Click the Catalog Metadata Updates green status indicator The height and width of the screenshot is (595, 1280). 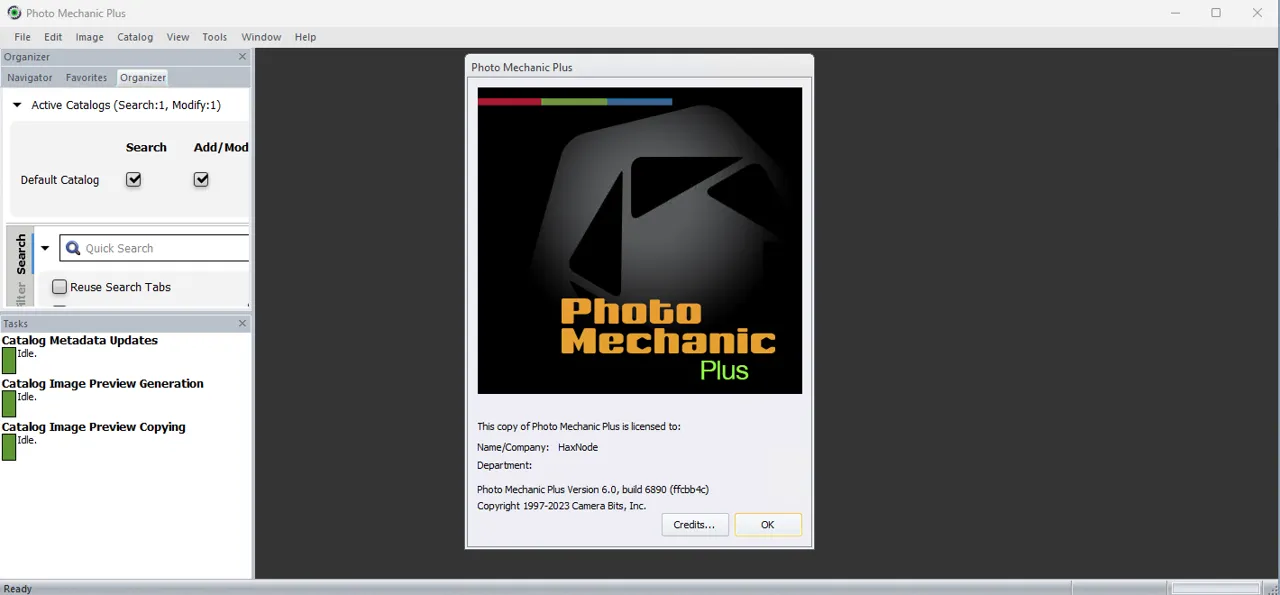[x=9, y=360]
